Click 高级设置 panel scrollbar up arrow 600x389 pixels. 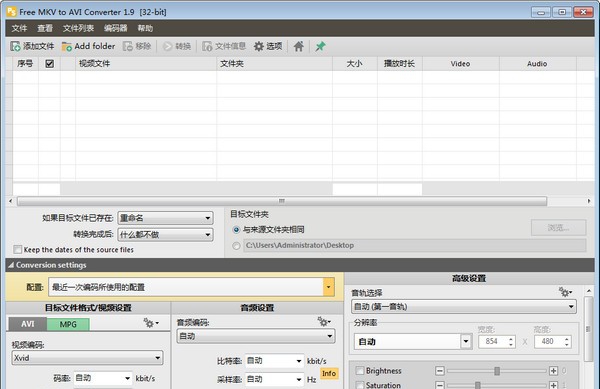[x=589, y=291]
